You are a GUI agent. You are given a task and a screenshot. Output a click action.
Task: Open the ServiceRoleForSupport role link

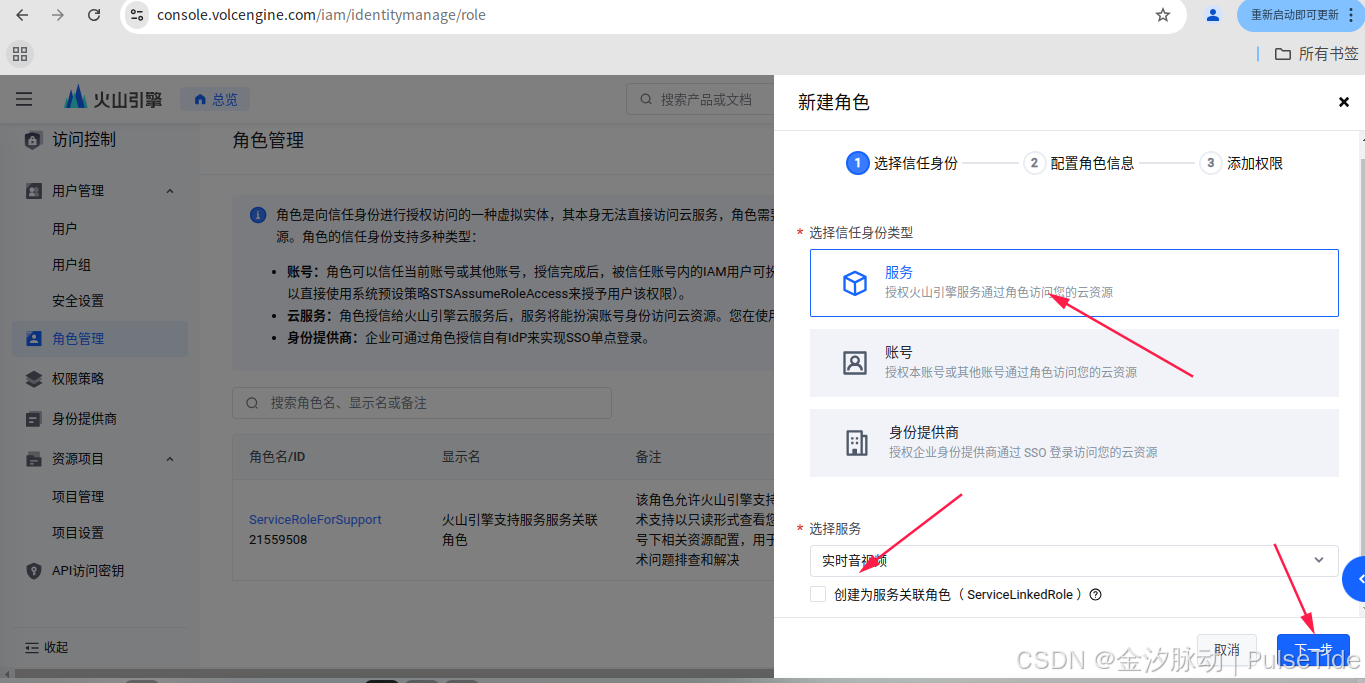point(315,520)
